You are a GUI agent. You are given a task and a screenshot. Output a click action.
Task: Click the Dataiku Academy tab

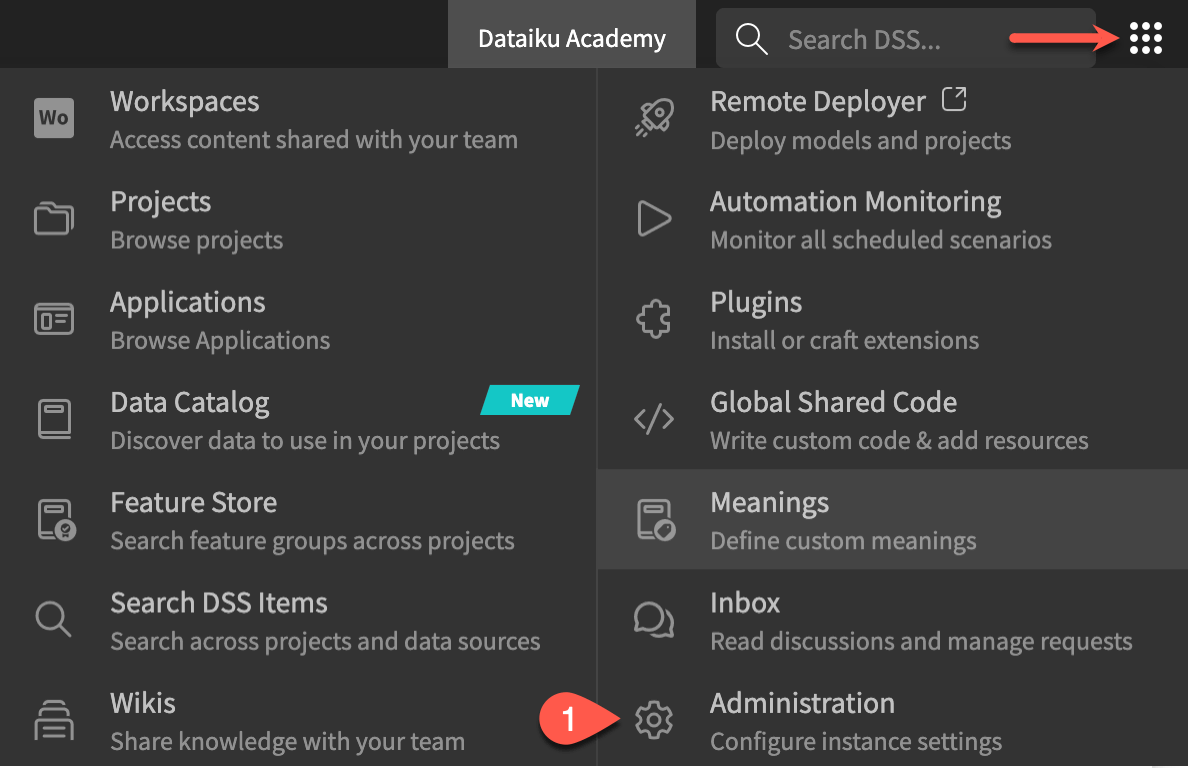[x=572, y=39]
